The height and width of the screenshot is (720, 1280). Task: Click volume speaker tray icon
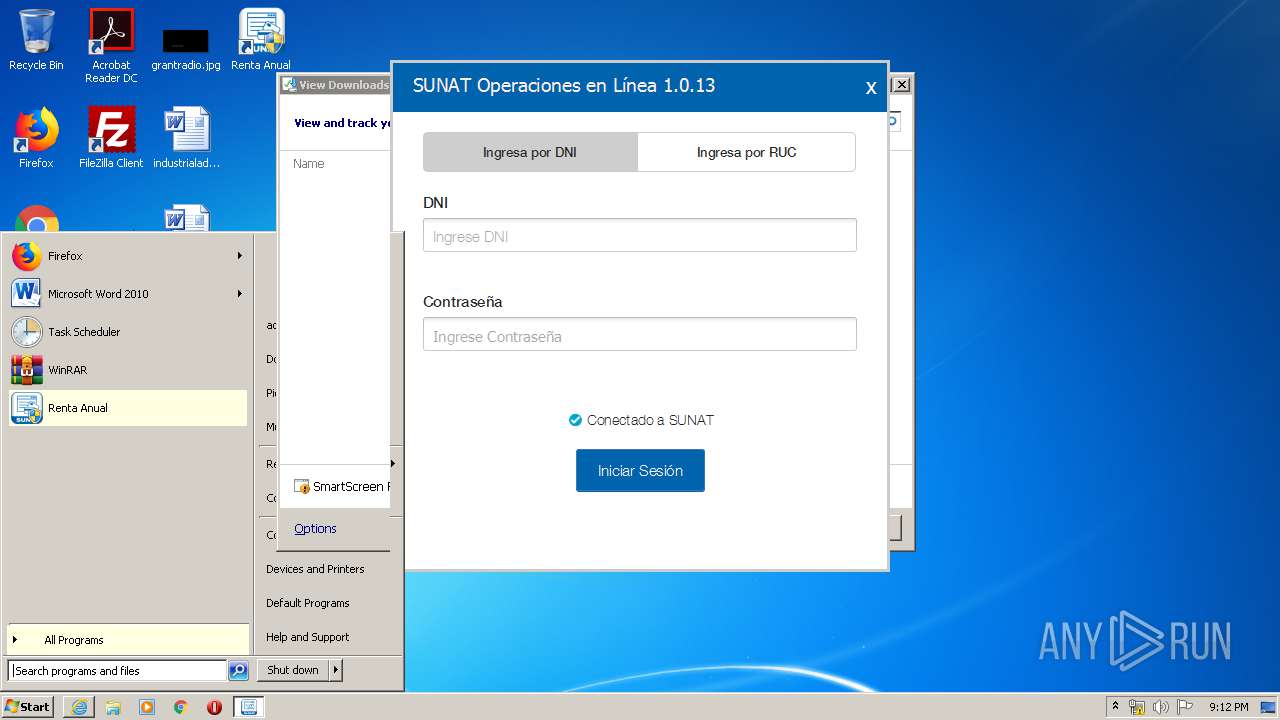tap(1161, 707)
